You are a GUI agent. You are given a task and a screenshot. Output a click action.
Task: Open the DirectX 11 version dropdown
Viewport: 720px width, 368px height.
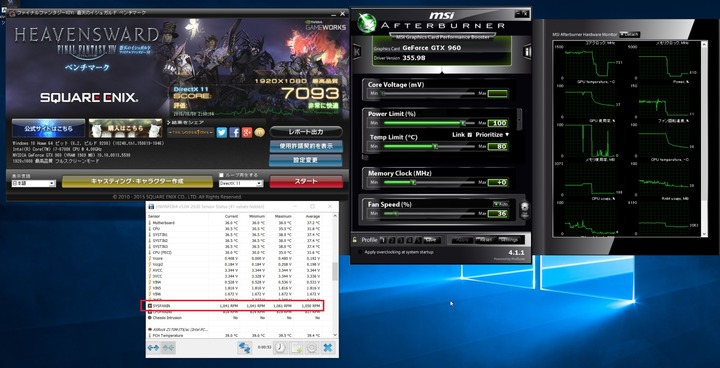point(241,183)
